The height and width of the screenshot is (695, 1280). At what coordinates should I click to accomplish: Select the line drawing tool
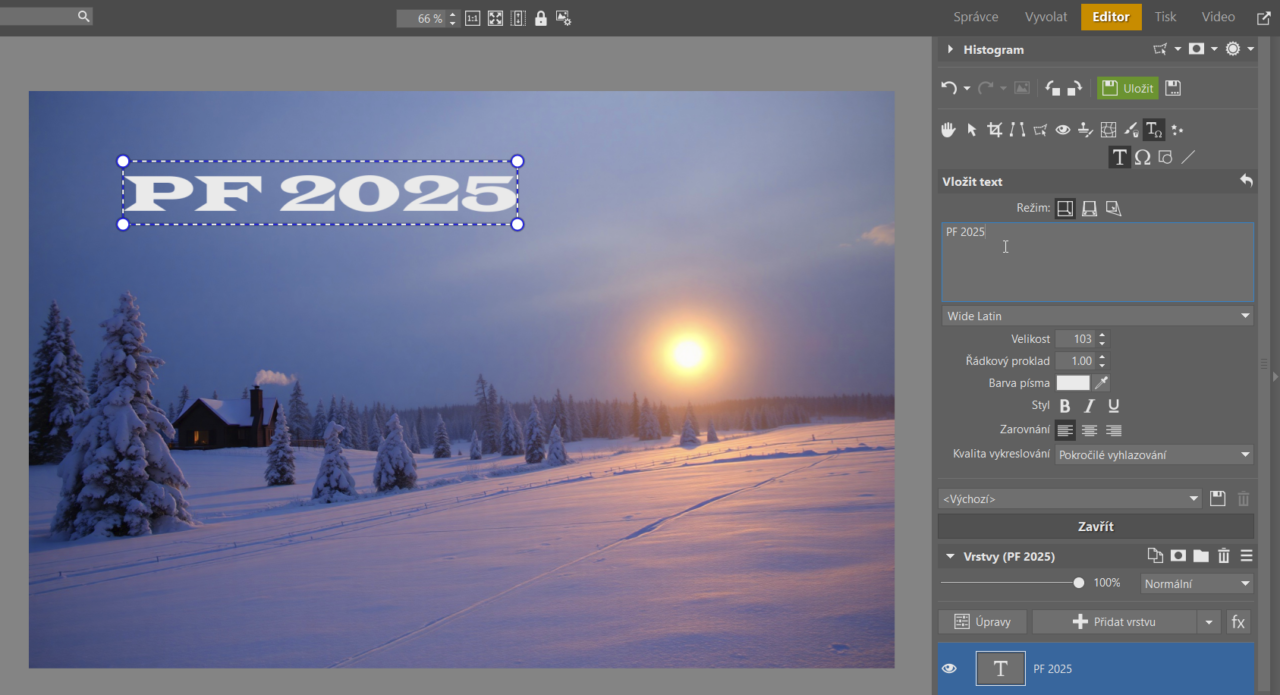click(x=1189, y=157)
